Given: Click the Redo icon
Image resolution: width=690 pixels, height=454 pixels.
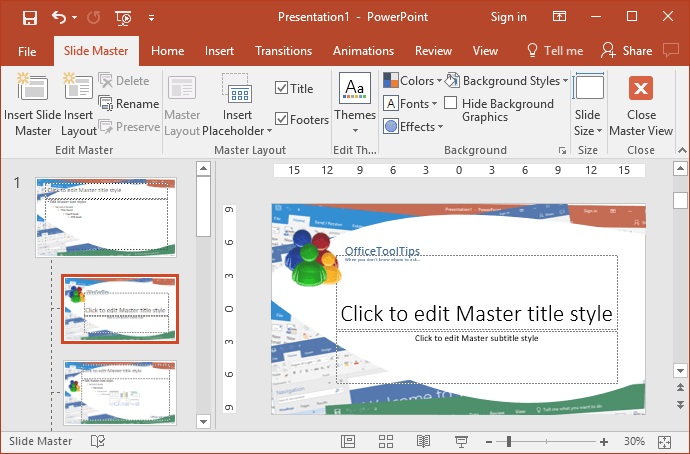Looking at the screenshot, I should [93, 18].
